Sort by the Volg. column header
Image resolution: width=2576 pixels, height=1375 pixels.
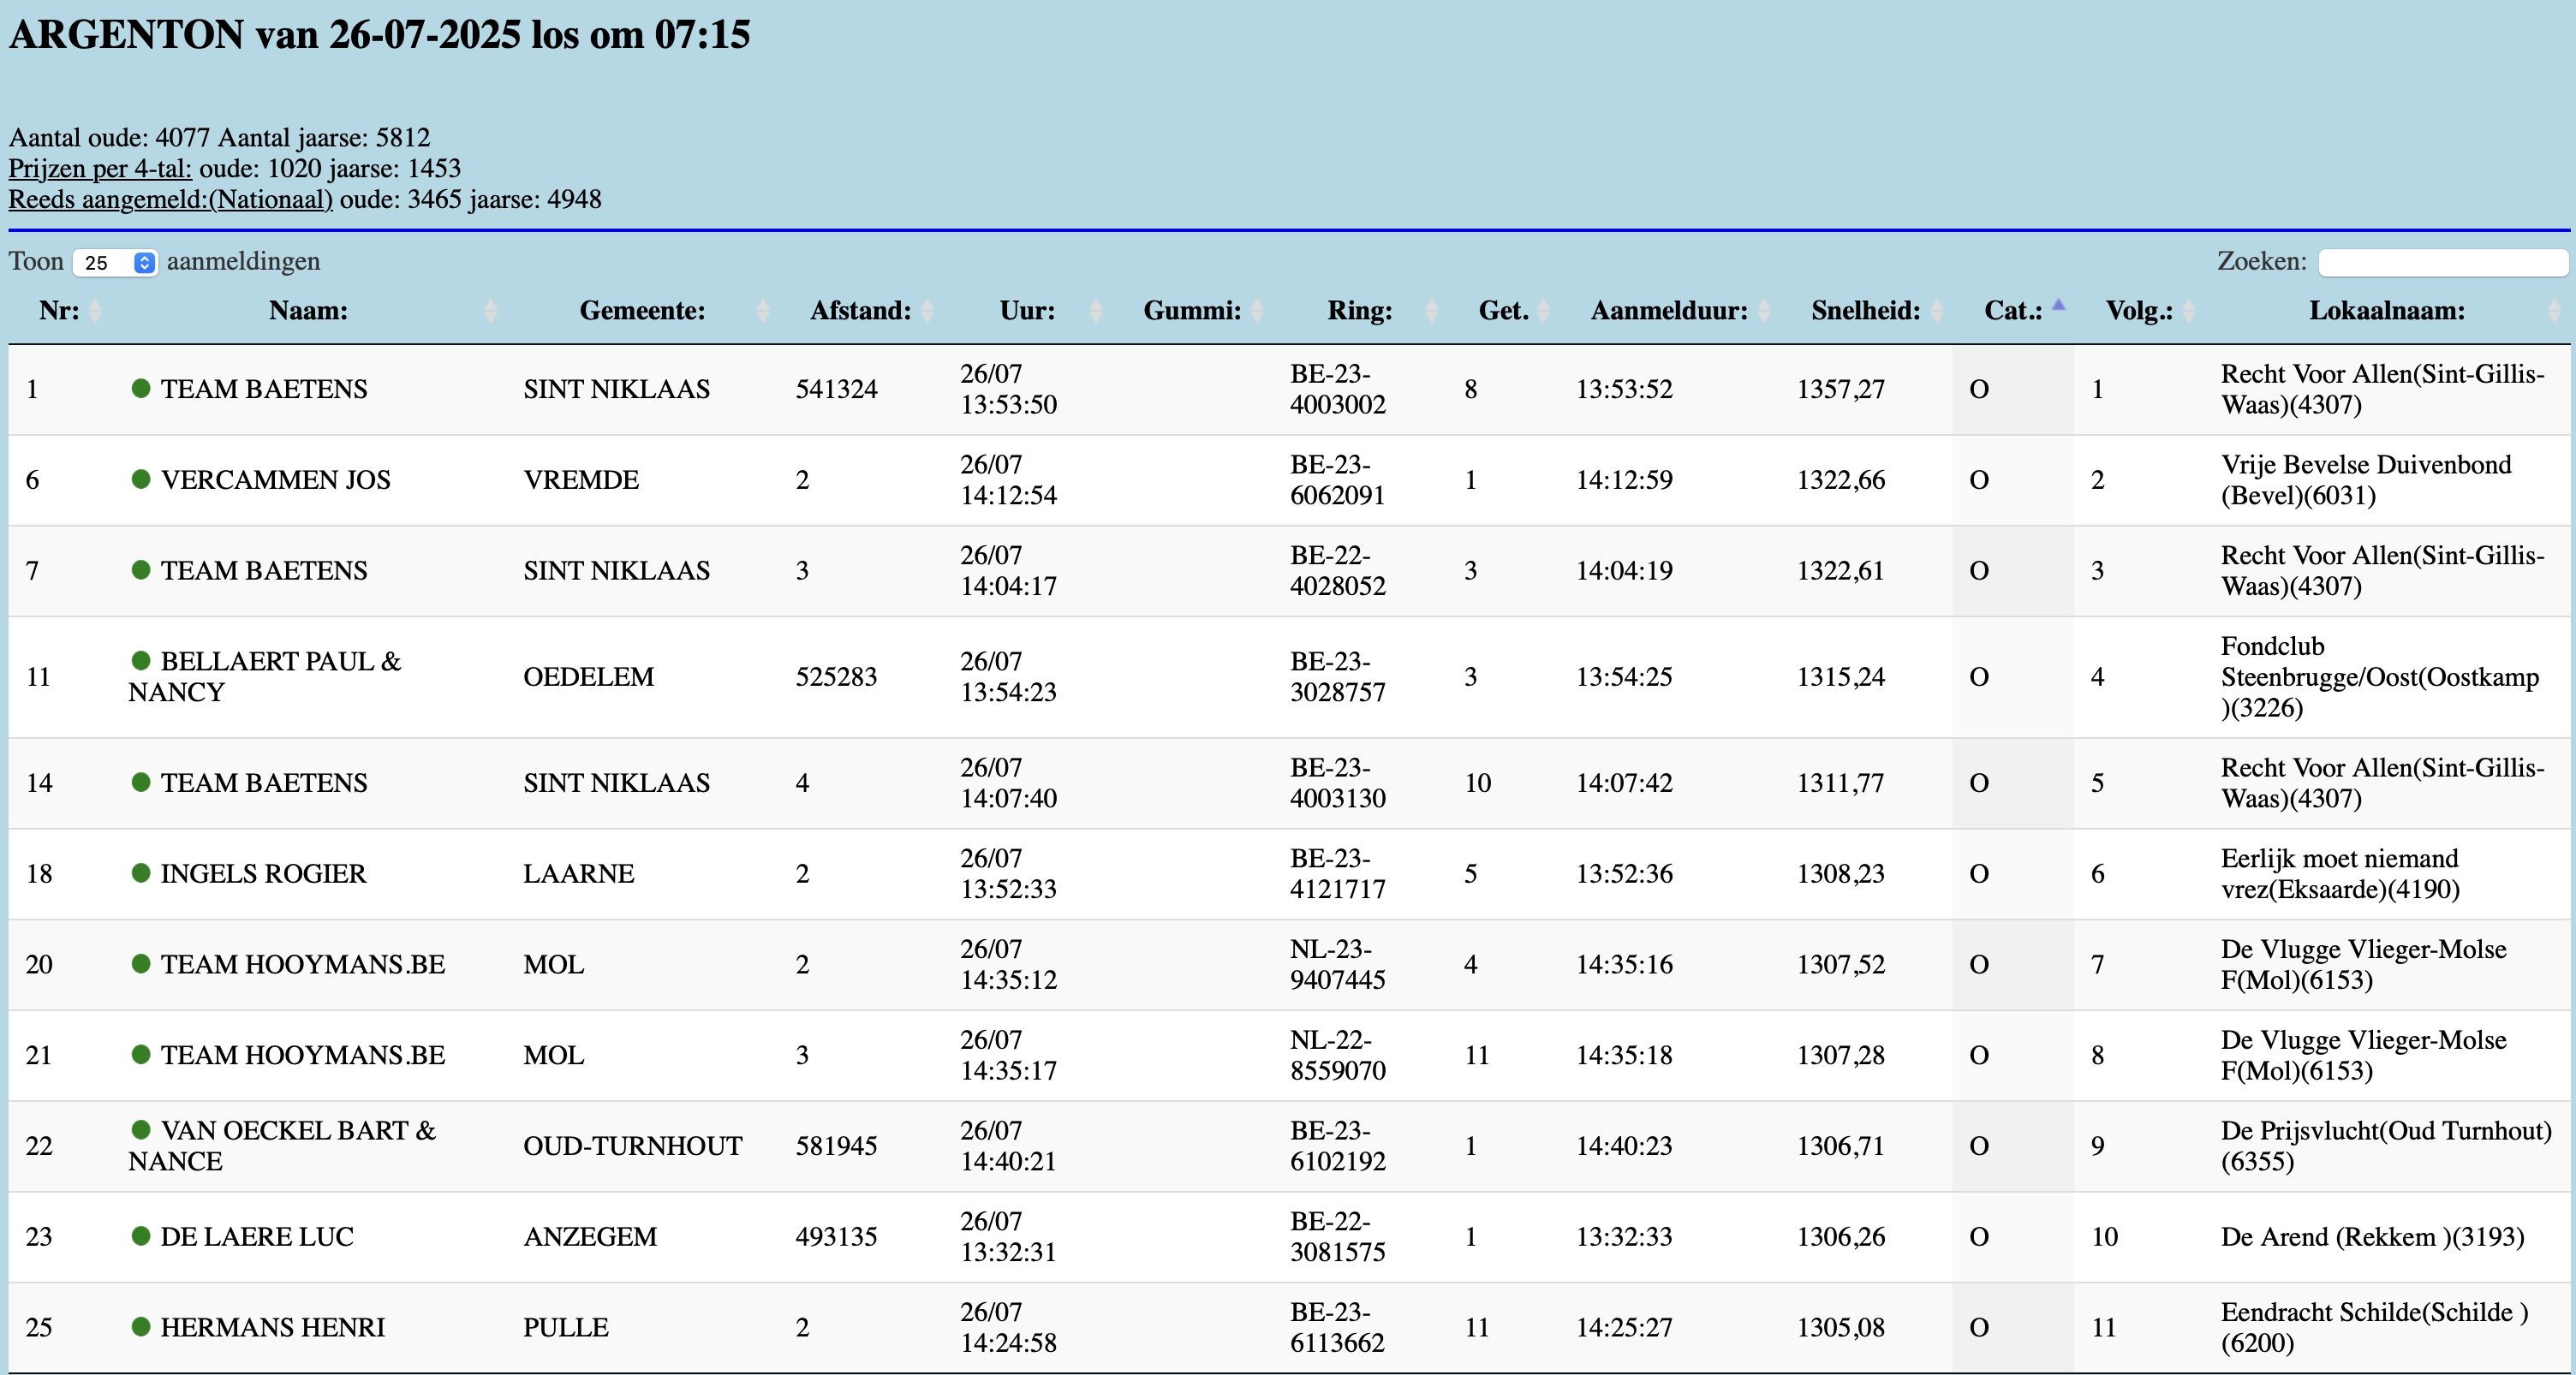(2139, 311)
